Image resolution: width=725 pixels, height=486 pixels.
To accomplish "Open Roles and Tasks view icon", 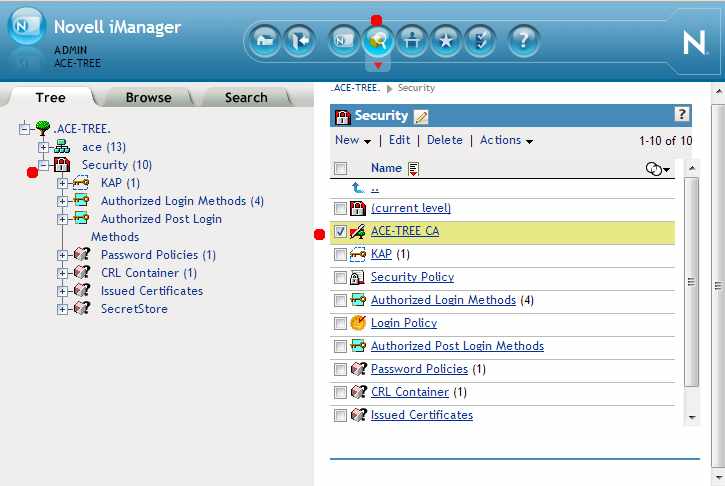I will [343, 41].
